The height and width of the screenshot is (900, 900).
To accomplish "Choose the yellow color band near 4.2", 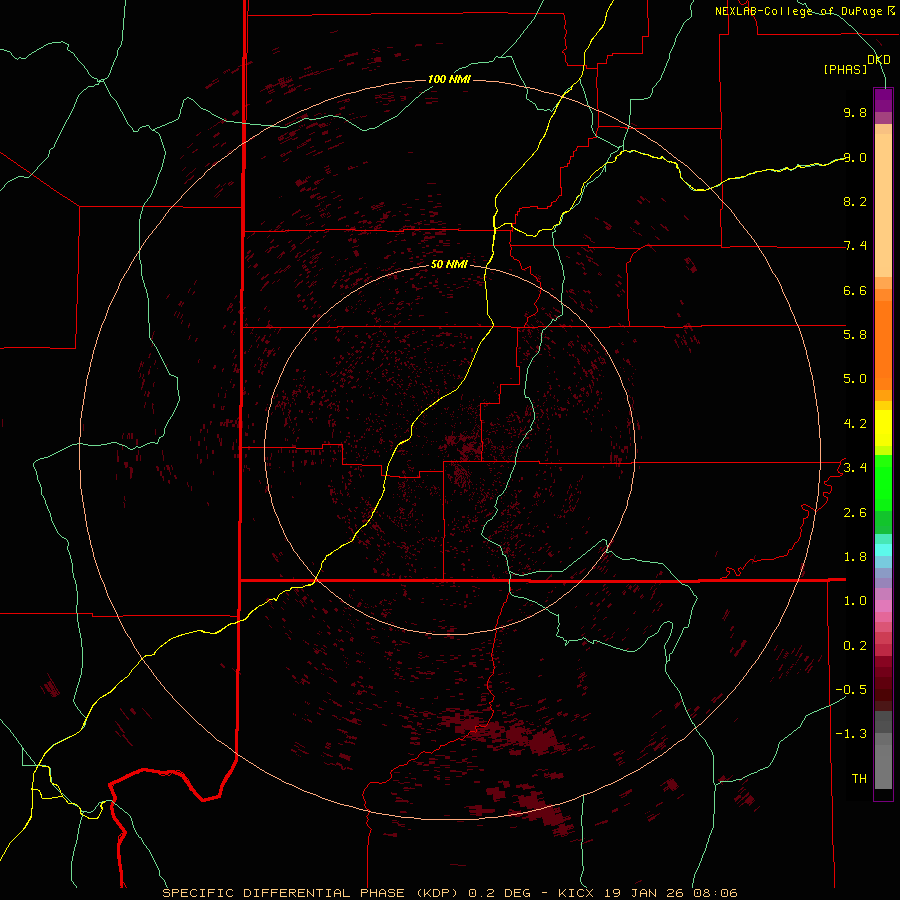I will [x=883, y=428].
